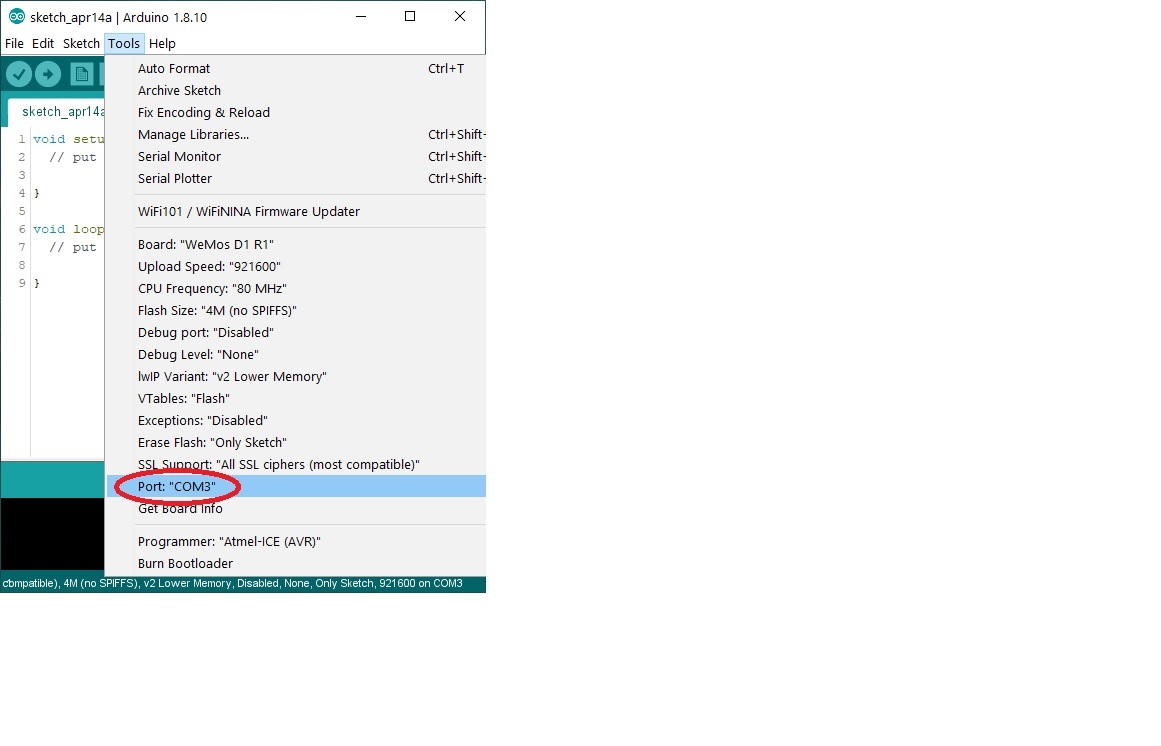Click the board info status bar text
The width and height of the screenshot is (1161, 746).
[x=232, y=583]
